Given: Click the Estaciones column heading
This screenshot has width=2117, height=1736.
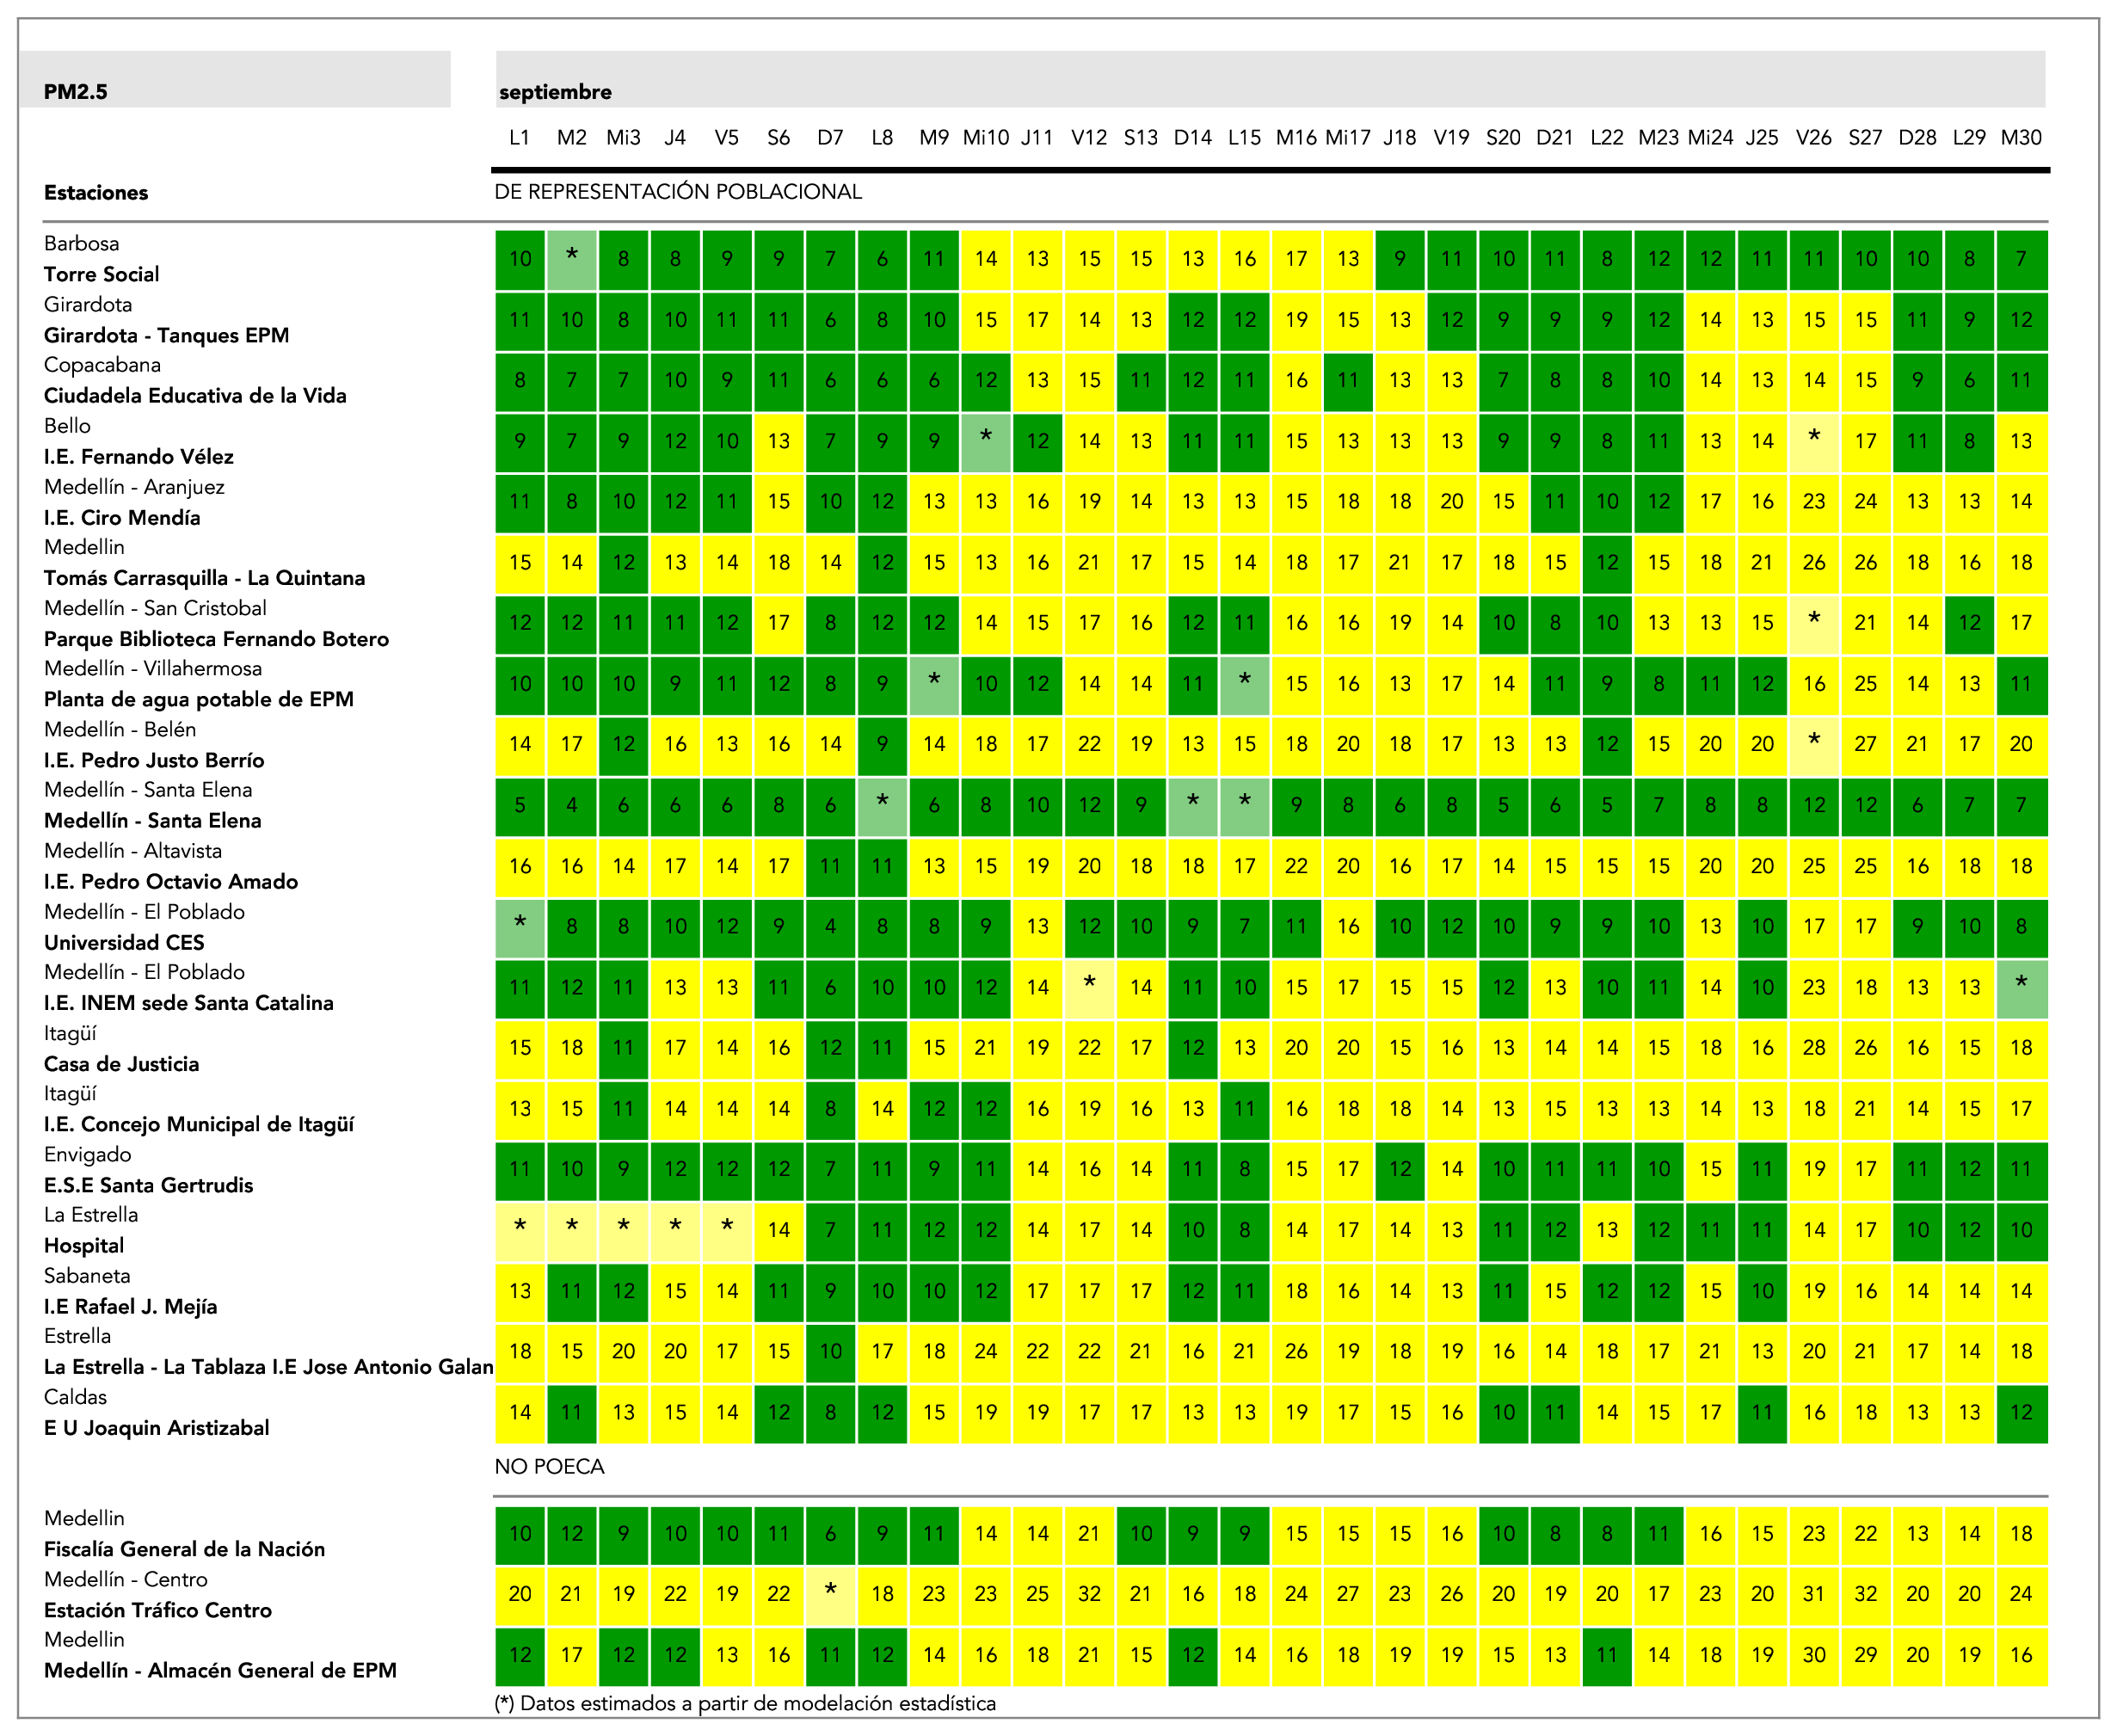Looking at the screenshot, I should tap(96, 193).
